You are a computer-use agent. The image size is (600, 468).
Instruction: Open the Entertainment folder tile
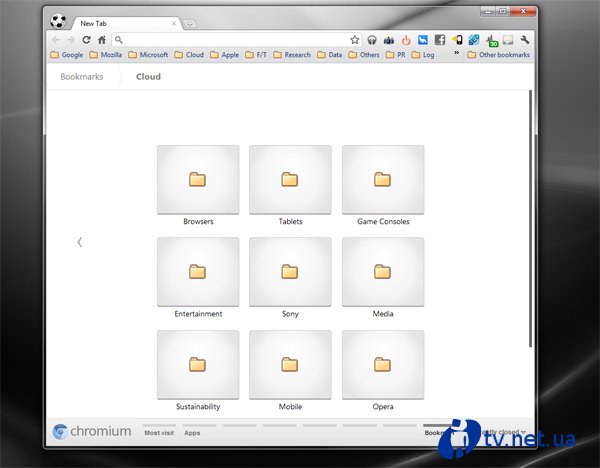click(198, 272)
